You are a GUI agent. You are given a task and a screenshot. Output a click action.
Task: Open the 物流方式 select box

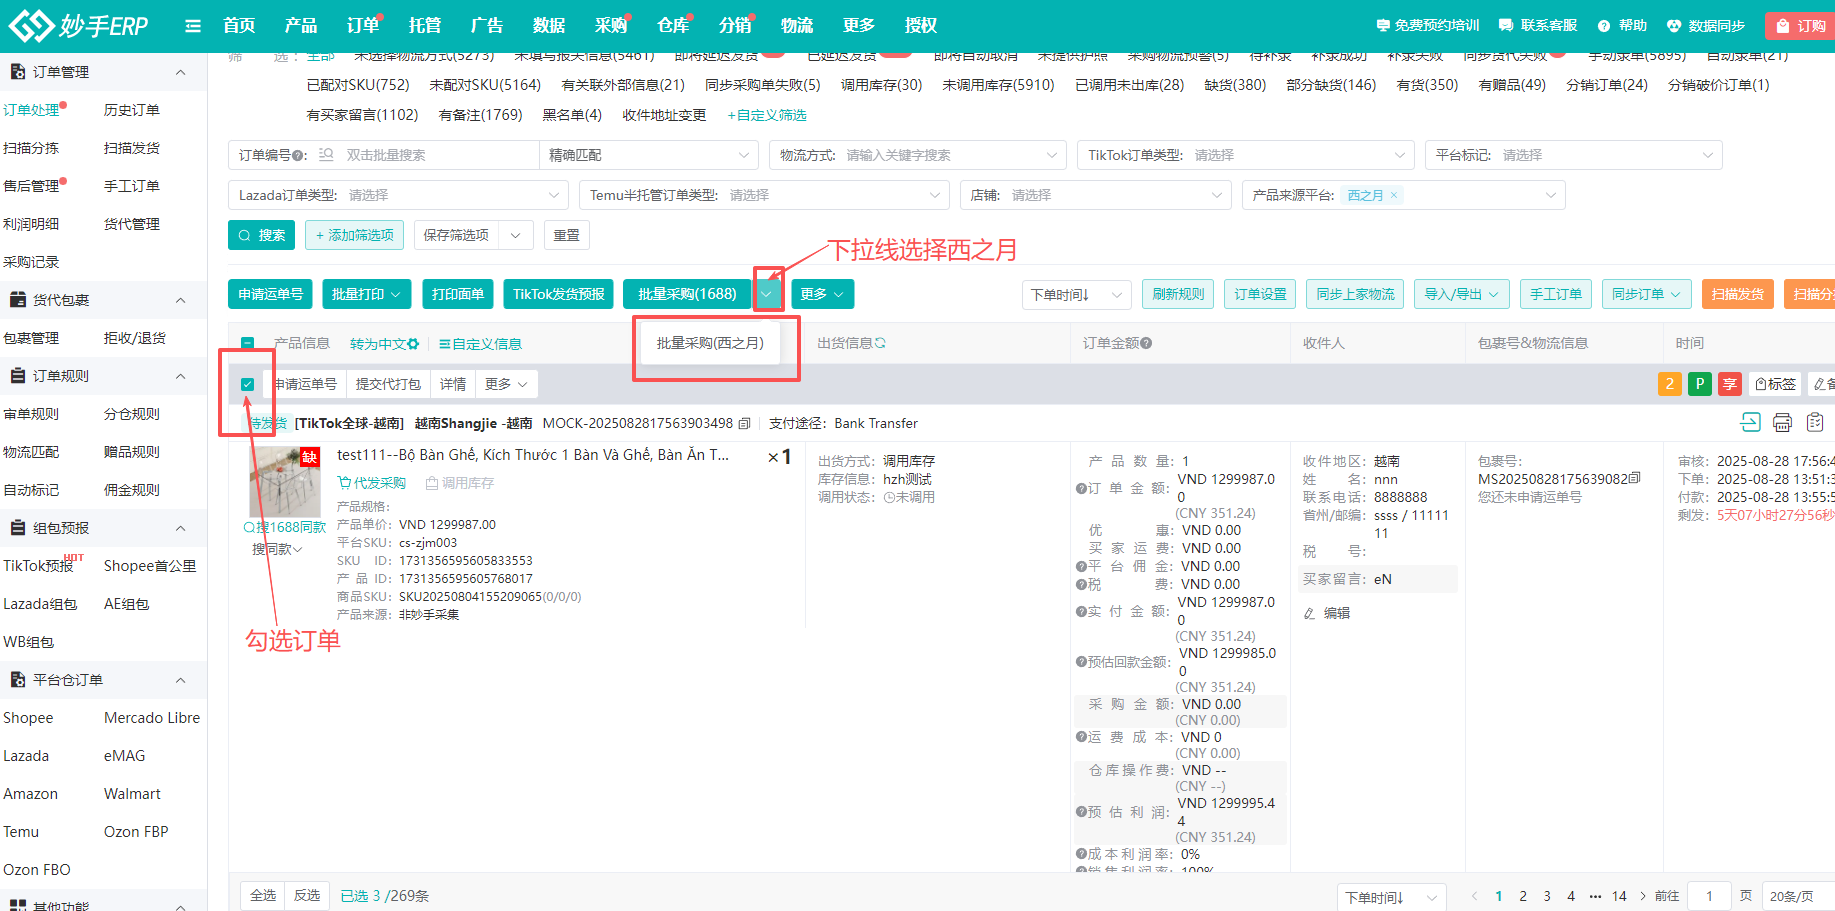(918, 155)
